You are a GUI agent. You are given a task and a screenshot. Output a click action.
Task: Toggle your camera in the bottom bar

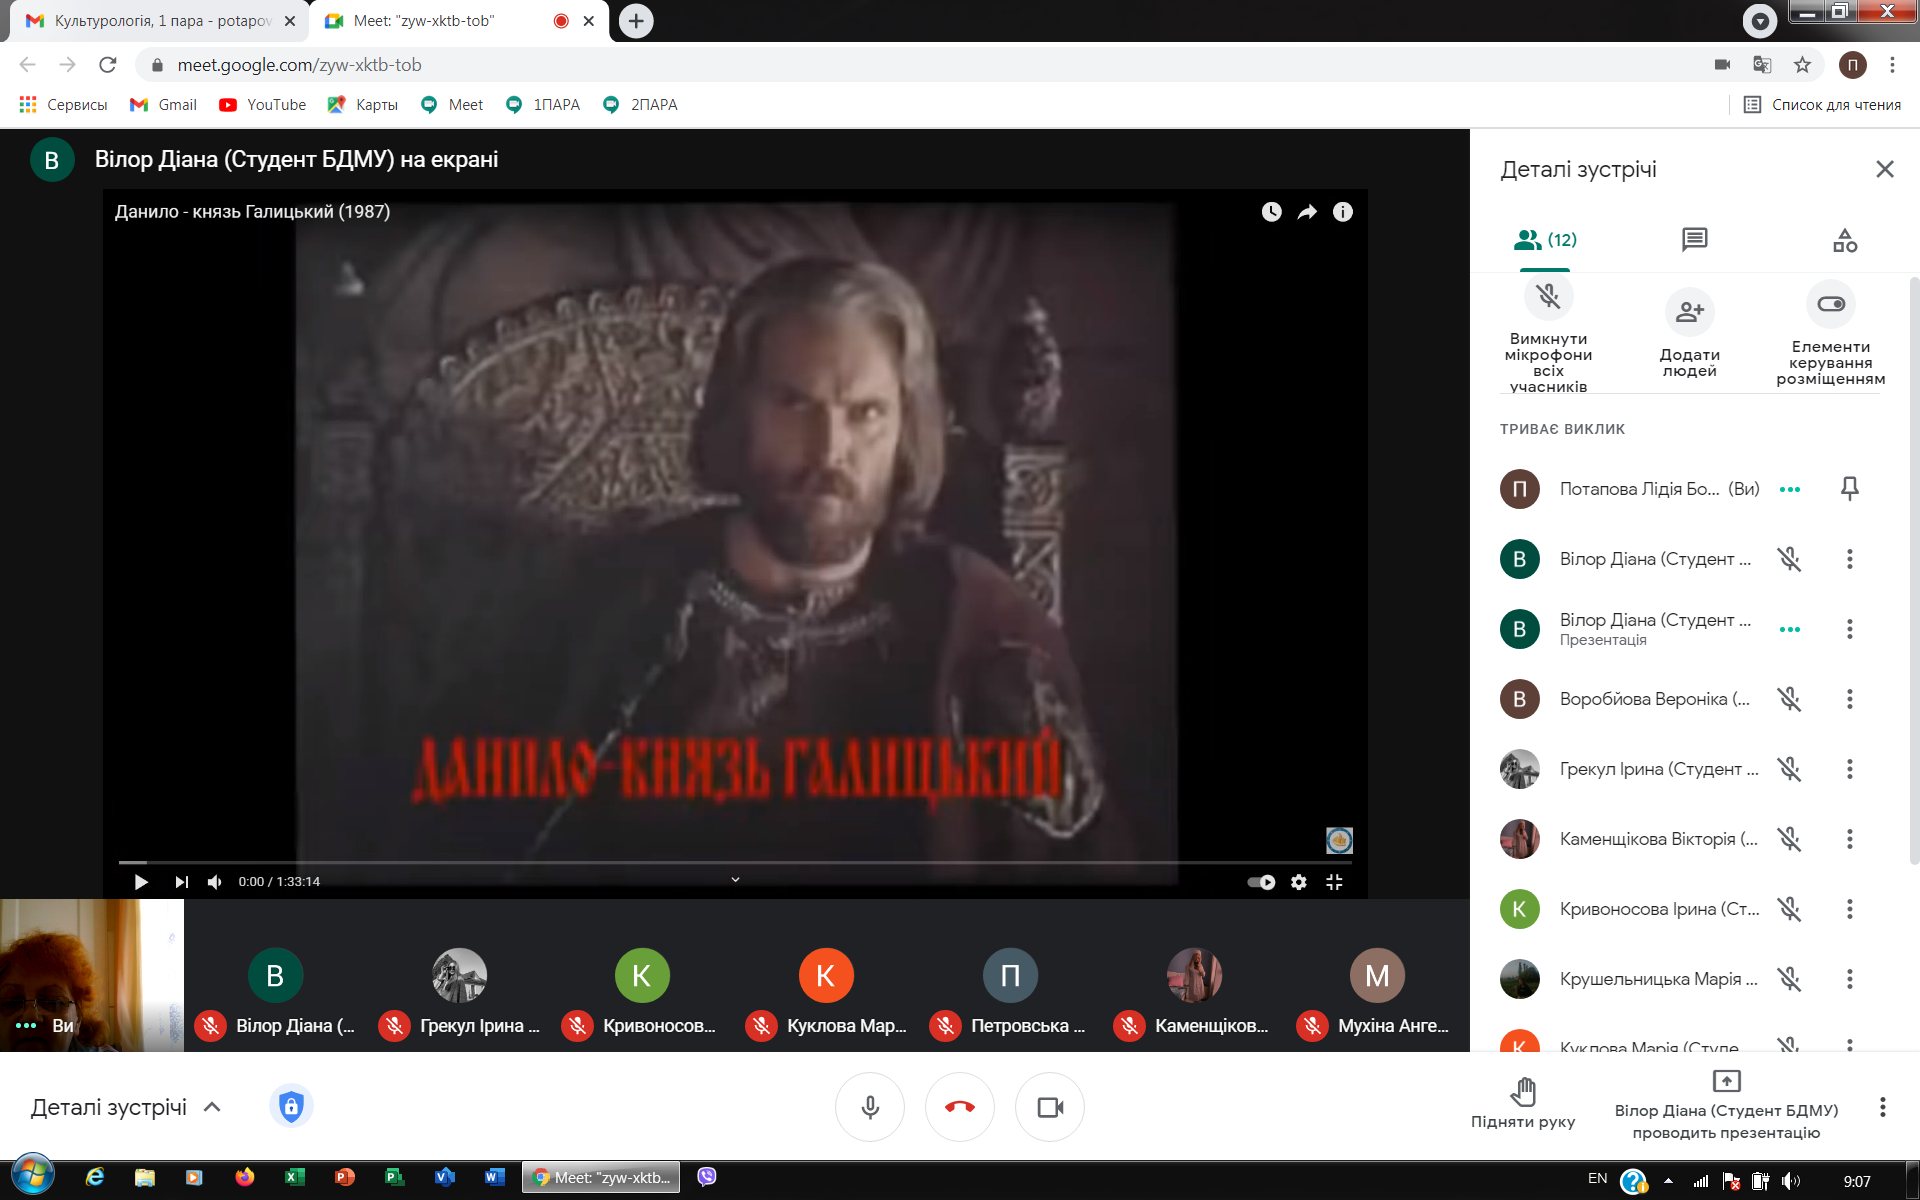(x=1050, y=1107)
